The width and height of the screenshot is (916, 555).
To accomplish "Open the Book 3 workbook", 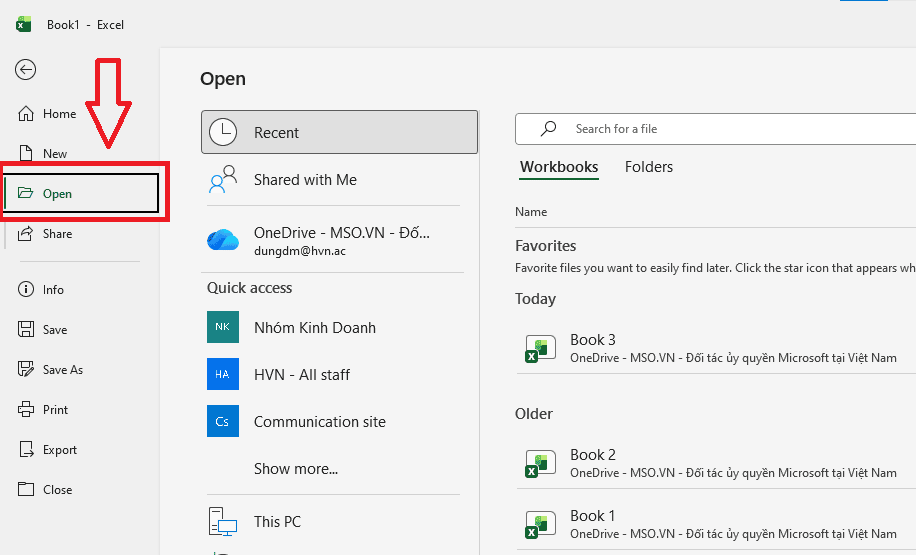I will point(716,348).
